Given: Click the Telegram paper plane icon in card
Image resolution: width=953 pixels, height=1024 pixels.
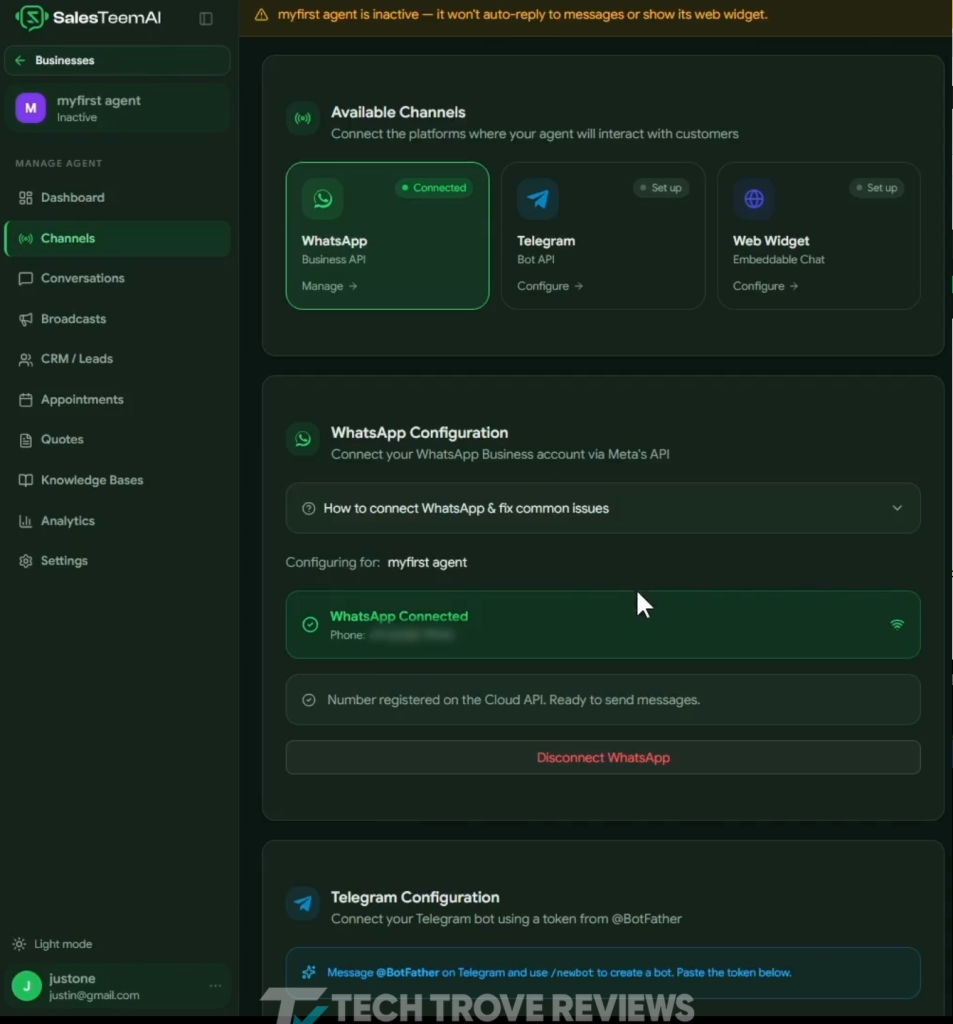Looking at the screenshot, I should 538,199.
